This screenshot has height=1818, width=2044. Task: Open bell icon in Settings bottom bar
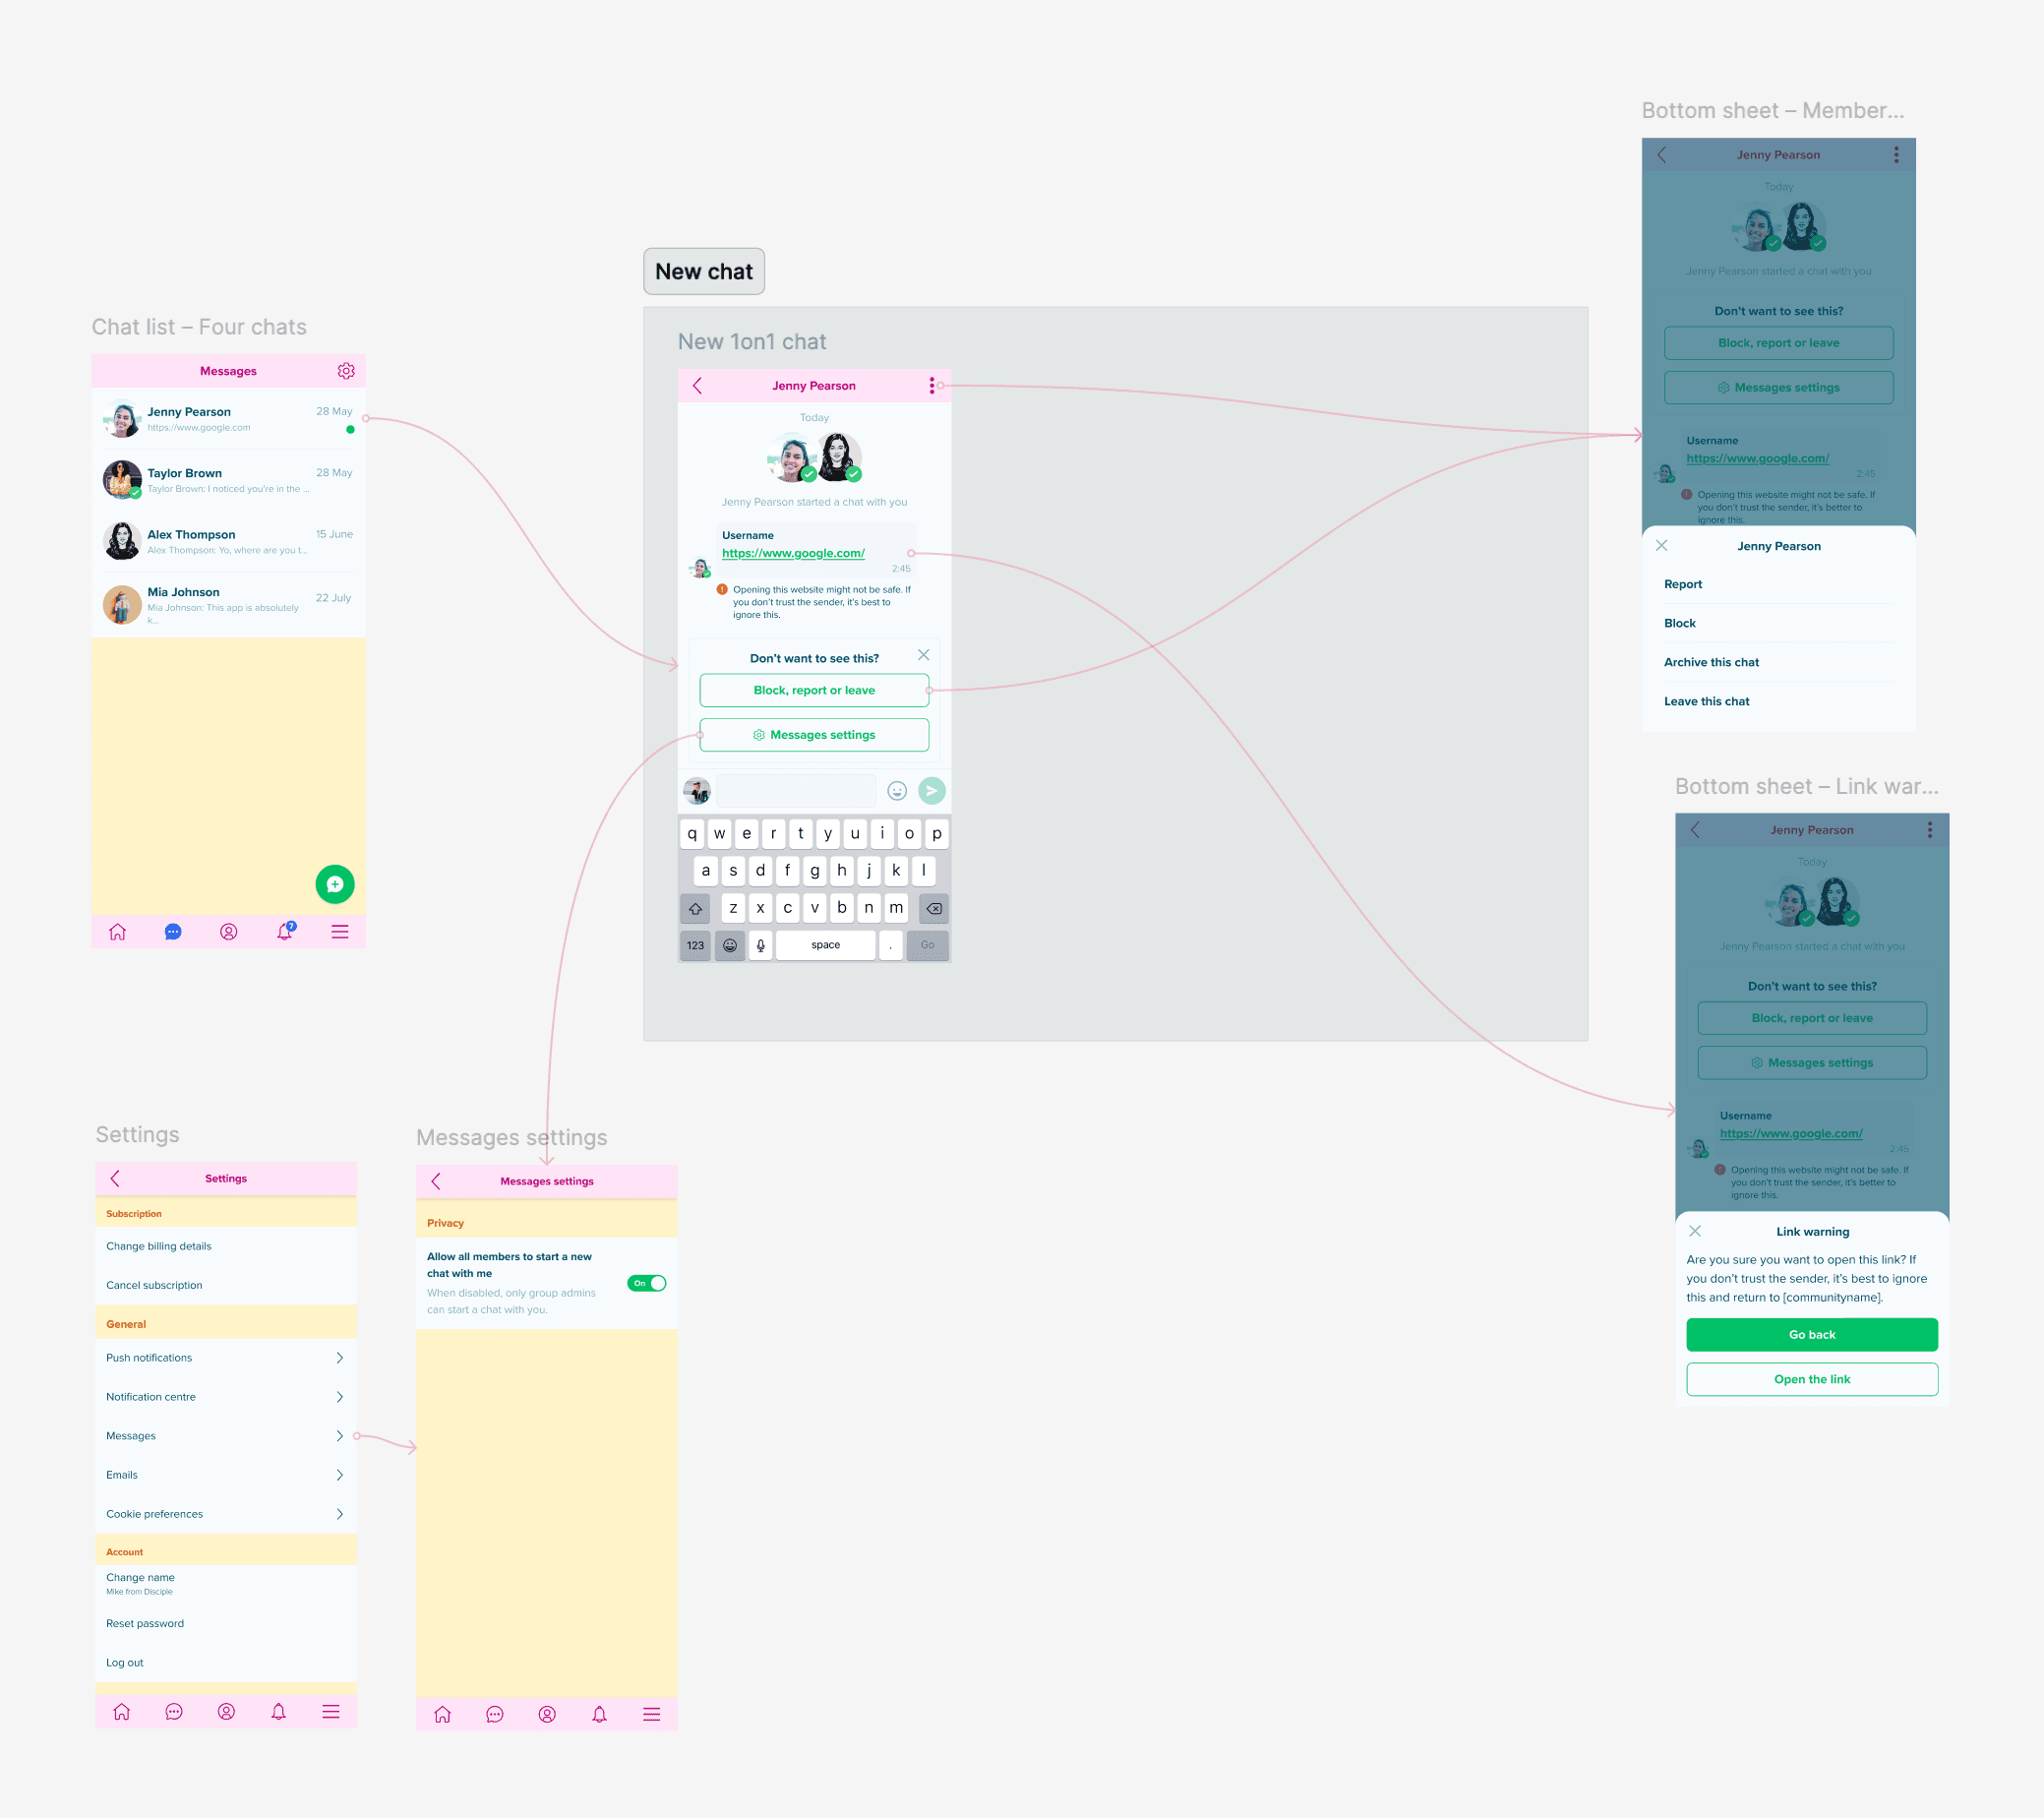pyautogui.click(x=279, y=1712)
